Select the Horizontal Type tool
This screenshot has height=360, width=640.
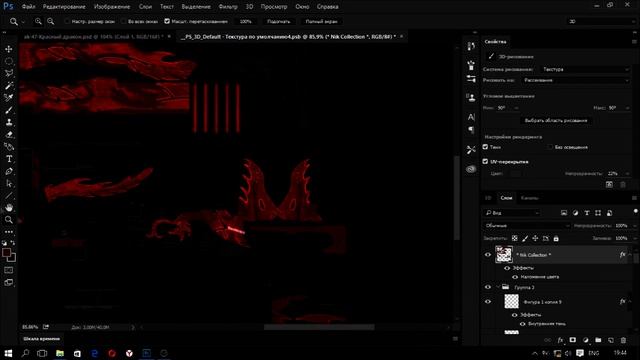pos(9,159)
